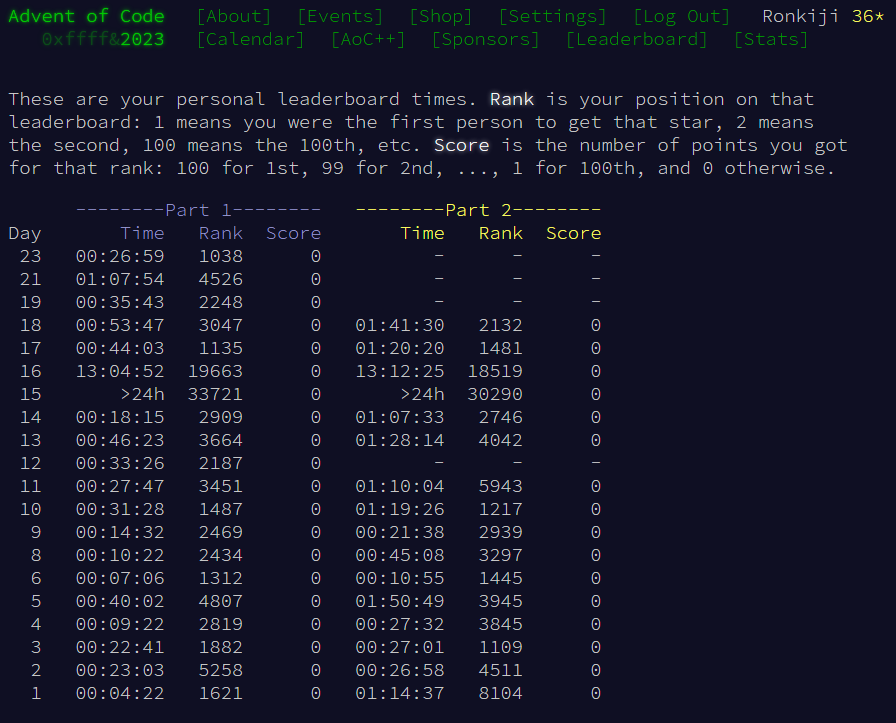
Task: View the Sponsors page
Action: 485,39
